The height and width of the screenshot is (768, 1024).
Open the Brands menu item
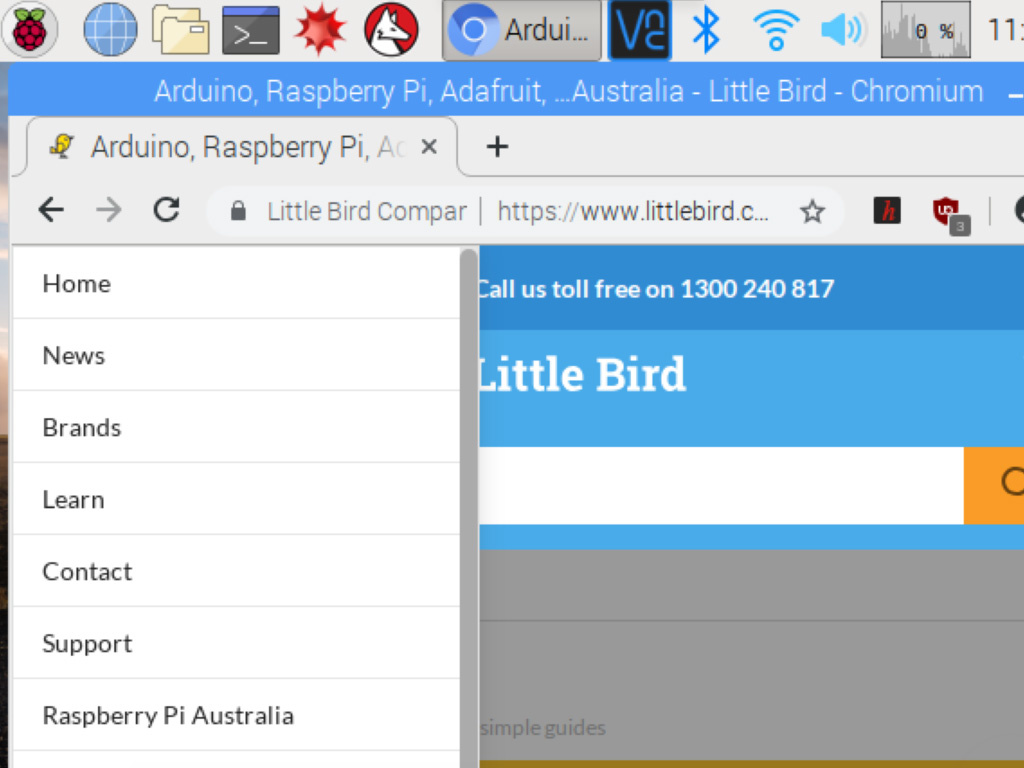tap(236, 427)
